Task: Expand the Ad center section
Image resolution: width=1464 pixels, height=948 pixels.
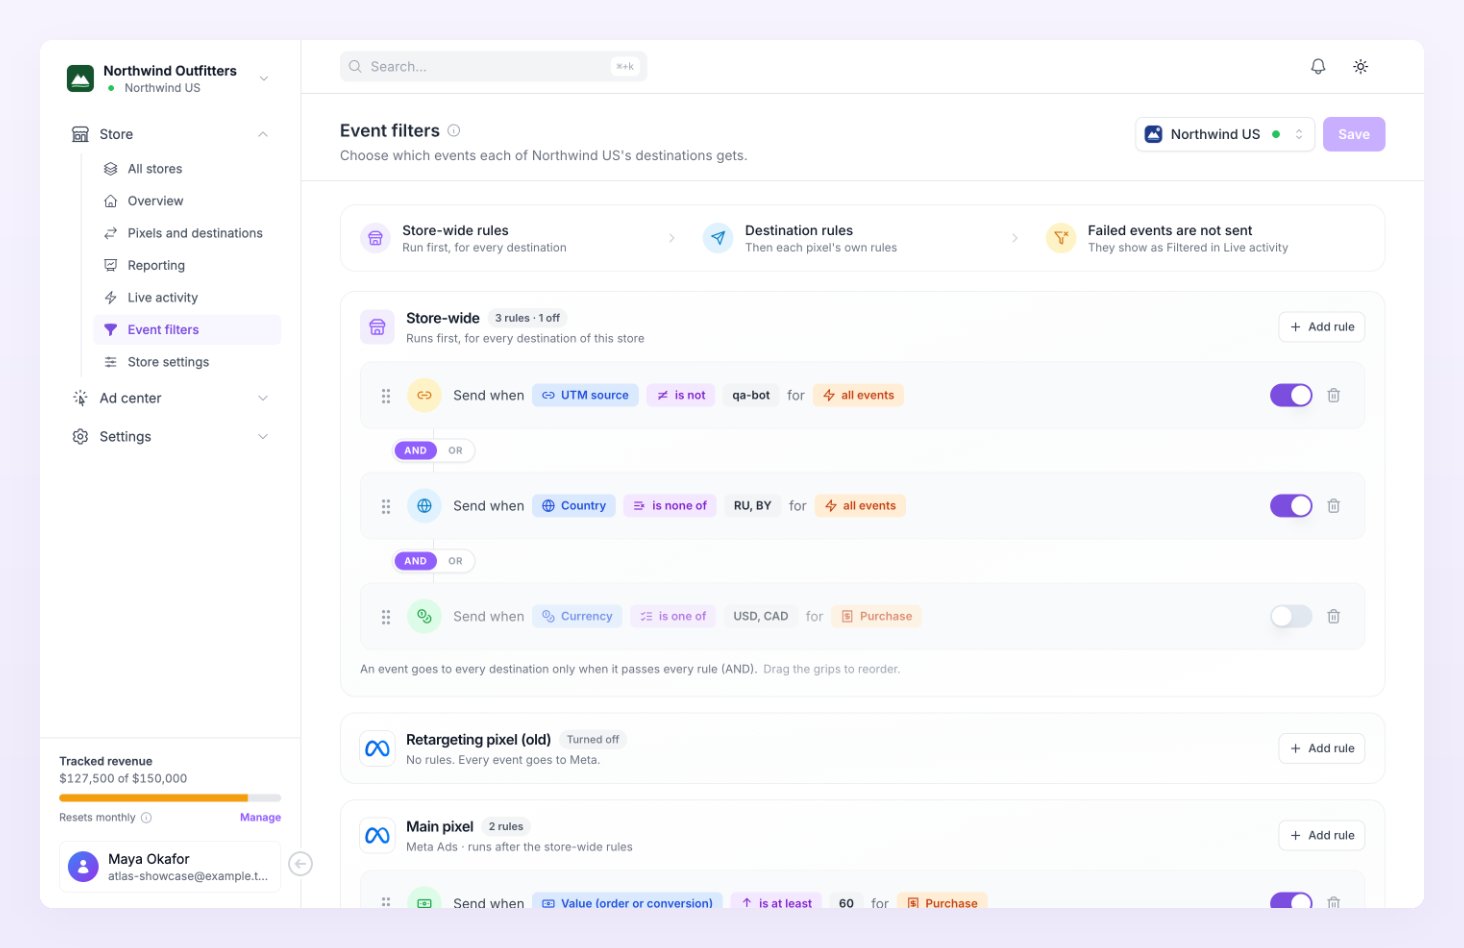Action: point(170,398)
